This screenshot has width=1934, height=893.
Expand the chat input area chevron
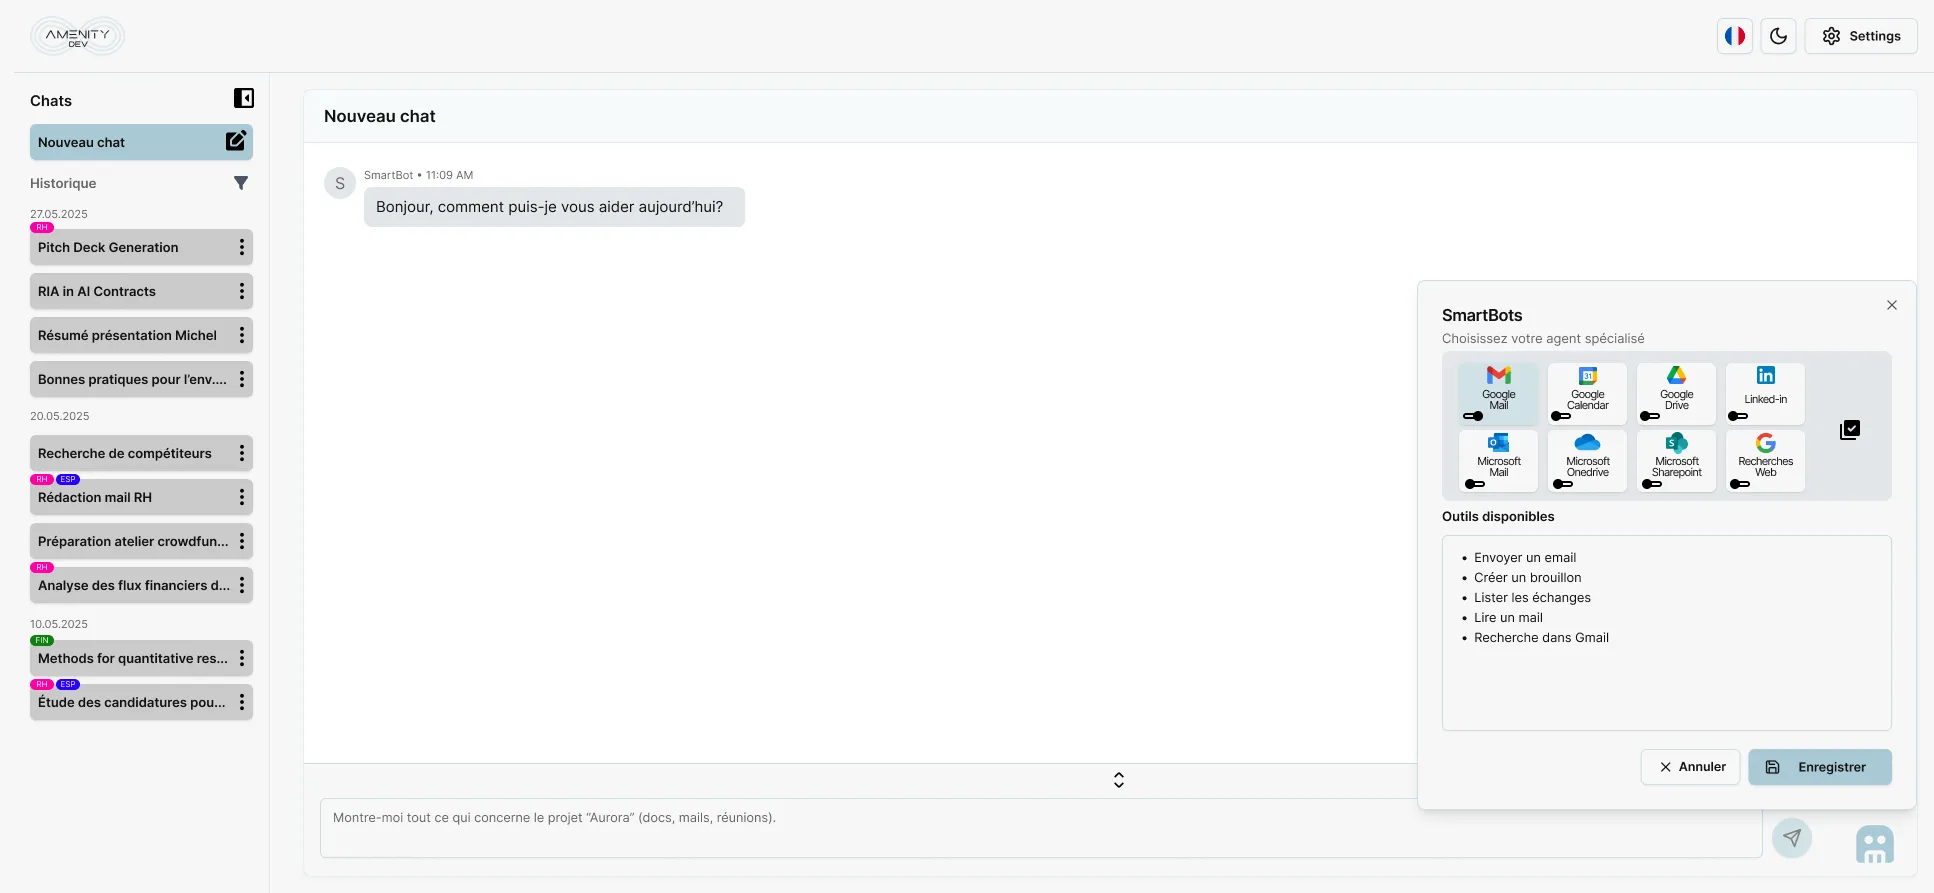tap(1118, 780)
